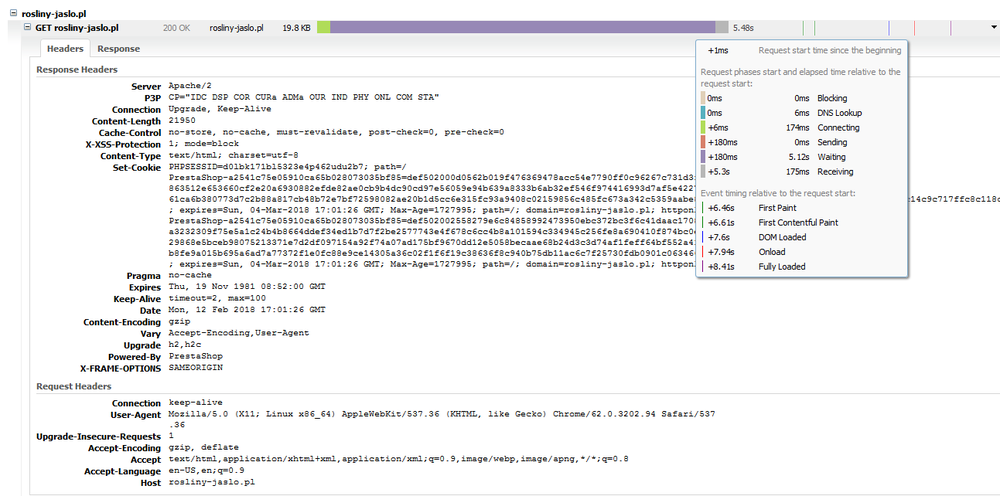This screenshot has height=496, width=1000.
Task: Click the First Paint event label
Action: 777,208
